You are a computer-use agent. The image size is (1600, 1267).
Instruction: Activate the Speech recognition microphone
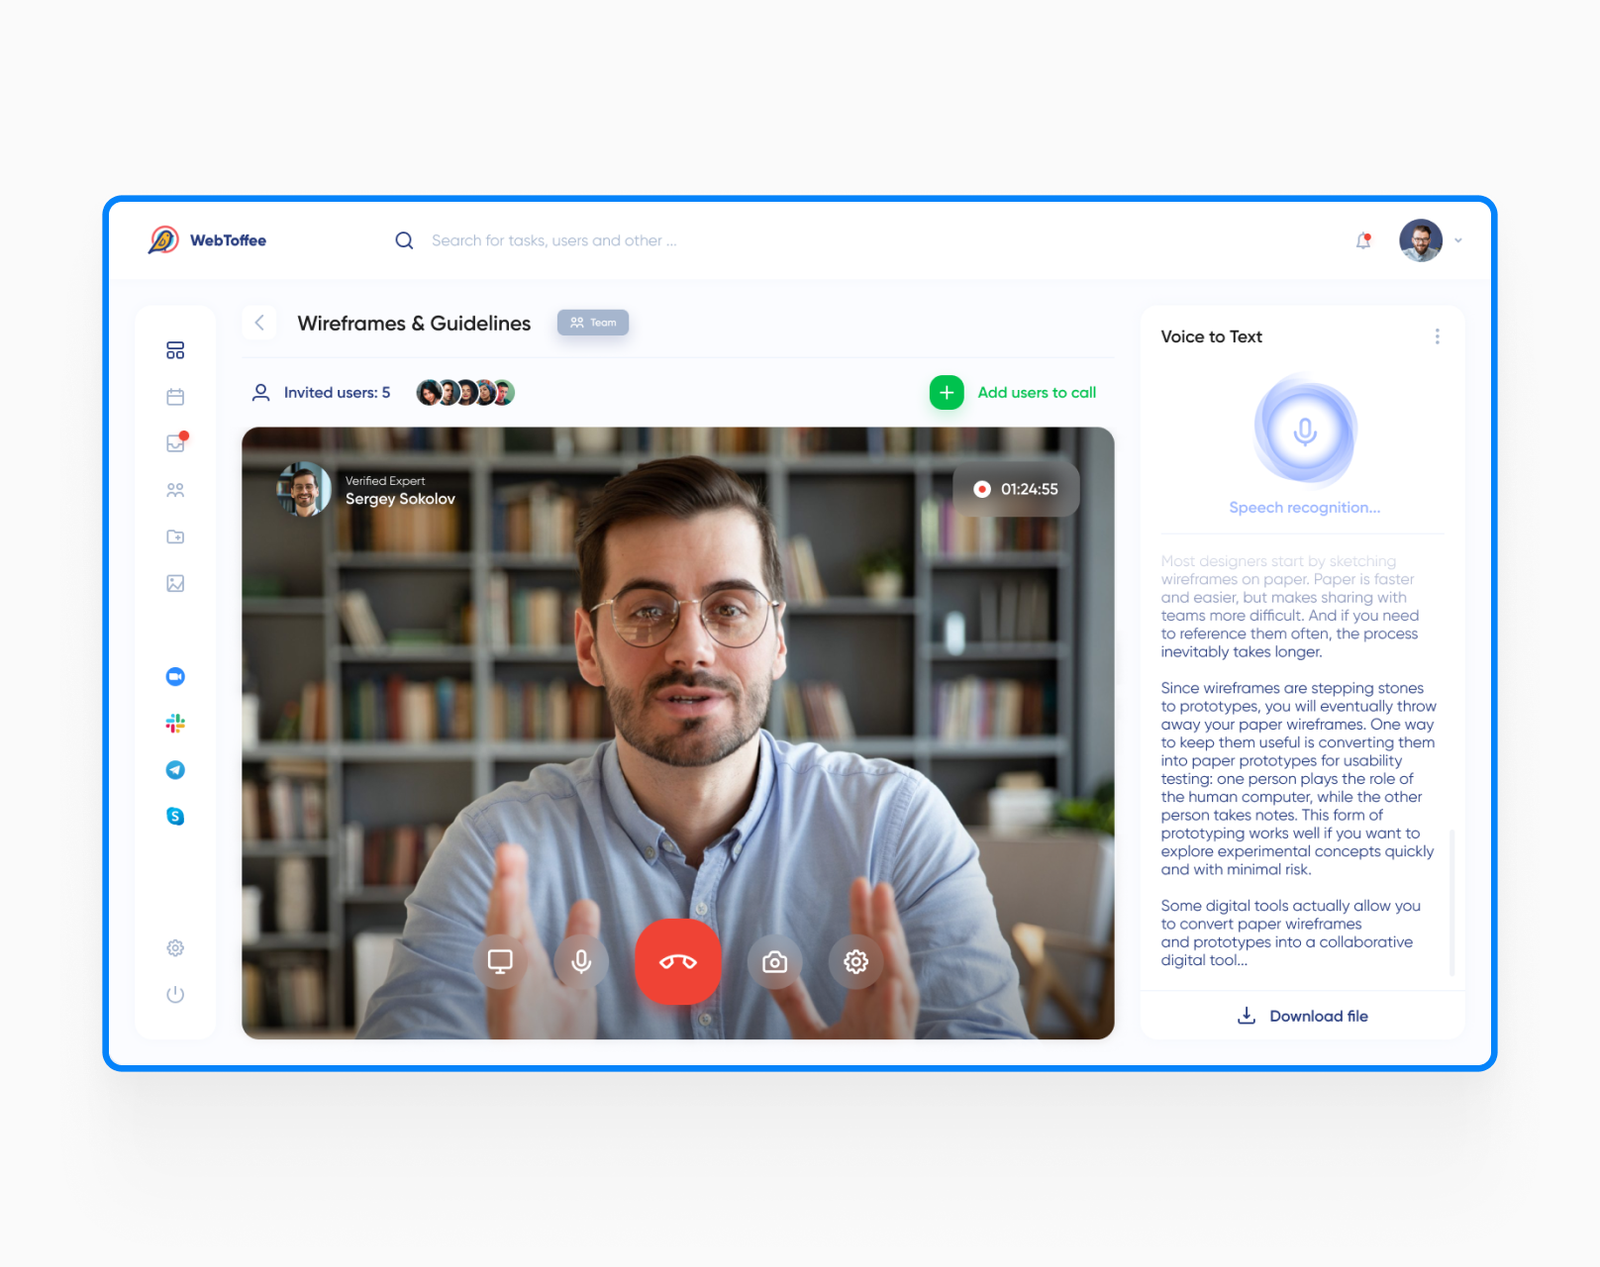(1303, 430)
